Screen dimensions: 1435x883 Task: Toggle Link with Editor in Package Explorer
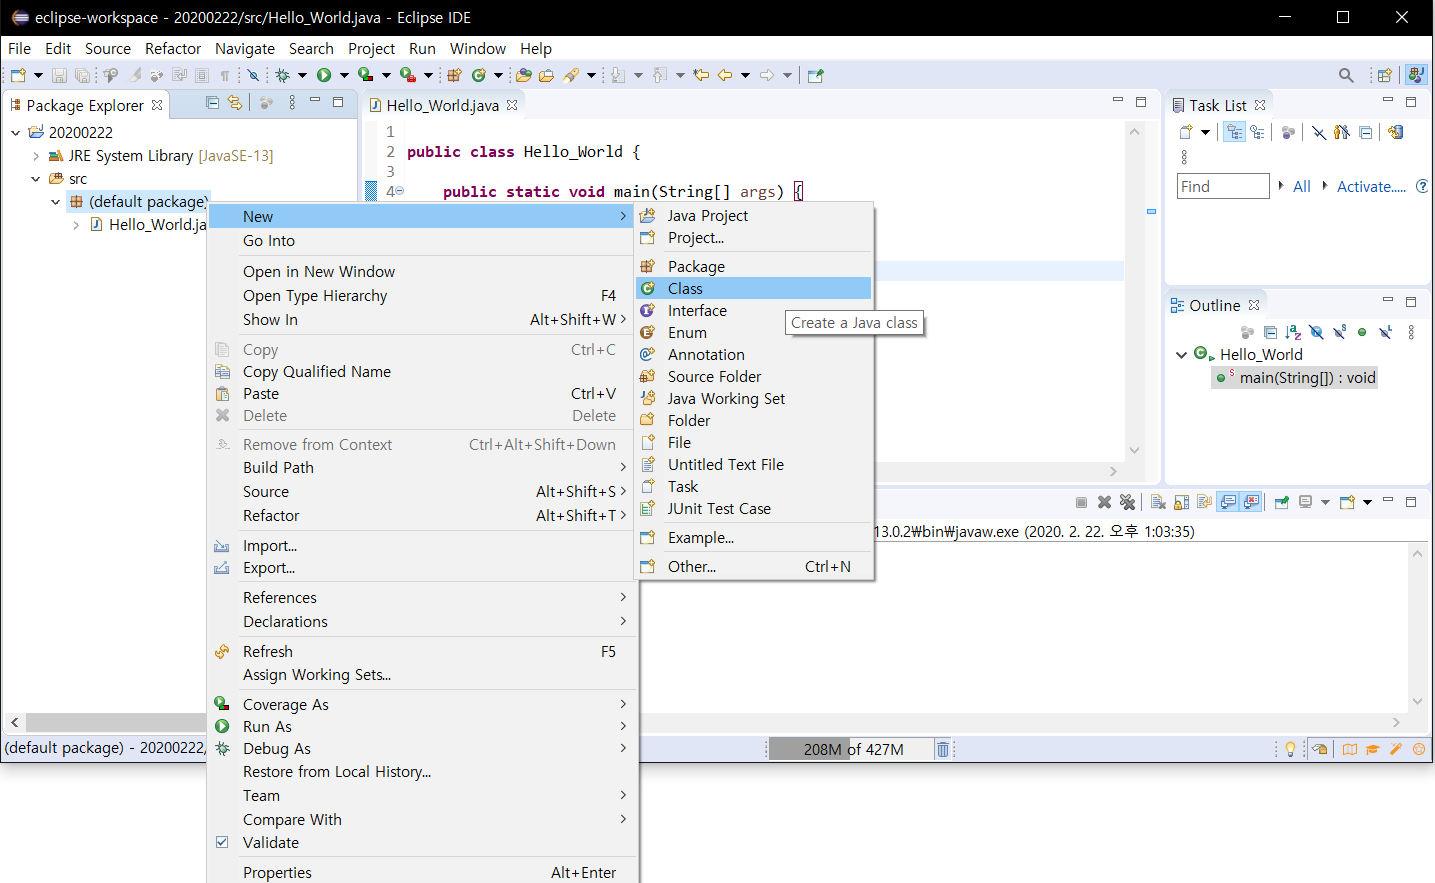point(235,102)
